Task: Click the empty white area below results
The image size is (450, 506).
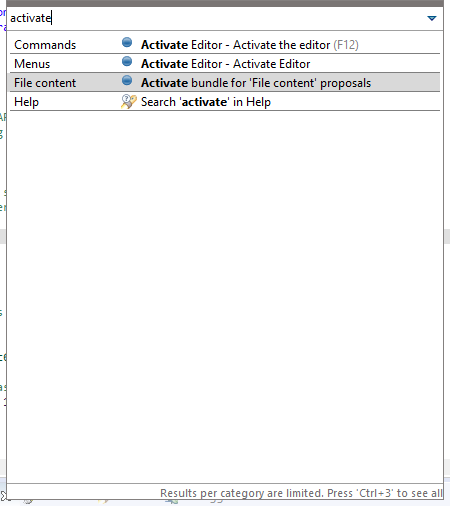Action: tap(225, 297)
